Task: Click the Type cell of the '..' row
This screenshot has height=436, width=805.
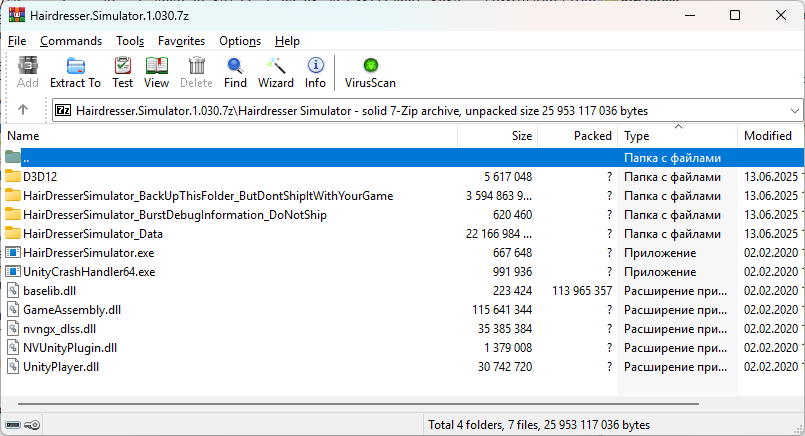Action: coord(673,158)
